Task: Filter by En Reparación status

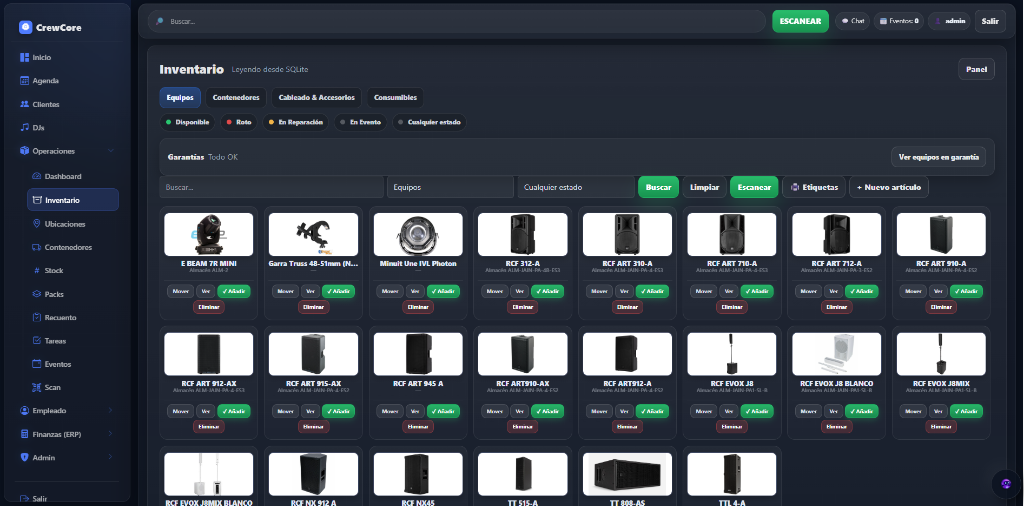Action: [296, 122]
